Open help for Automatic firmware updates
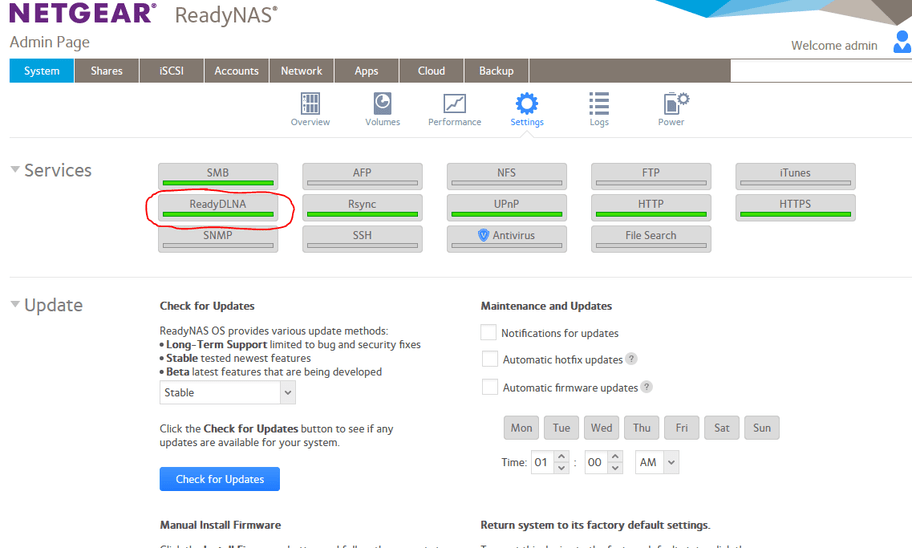912x548 pixels. pos(646,387)
